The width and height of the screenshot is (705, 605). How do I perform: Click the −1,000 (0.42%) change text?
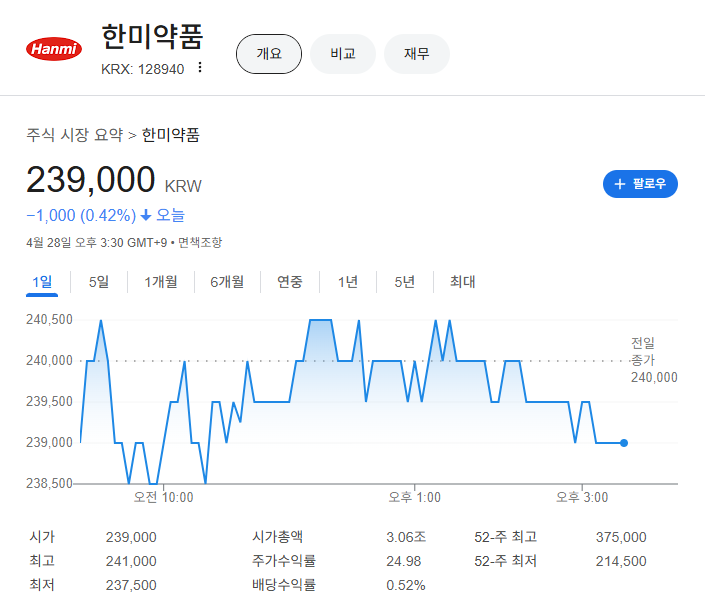coord(81,215)
